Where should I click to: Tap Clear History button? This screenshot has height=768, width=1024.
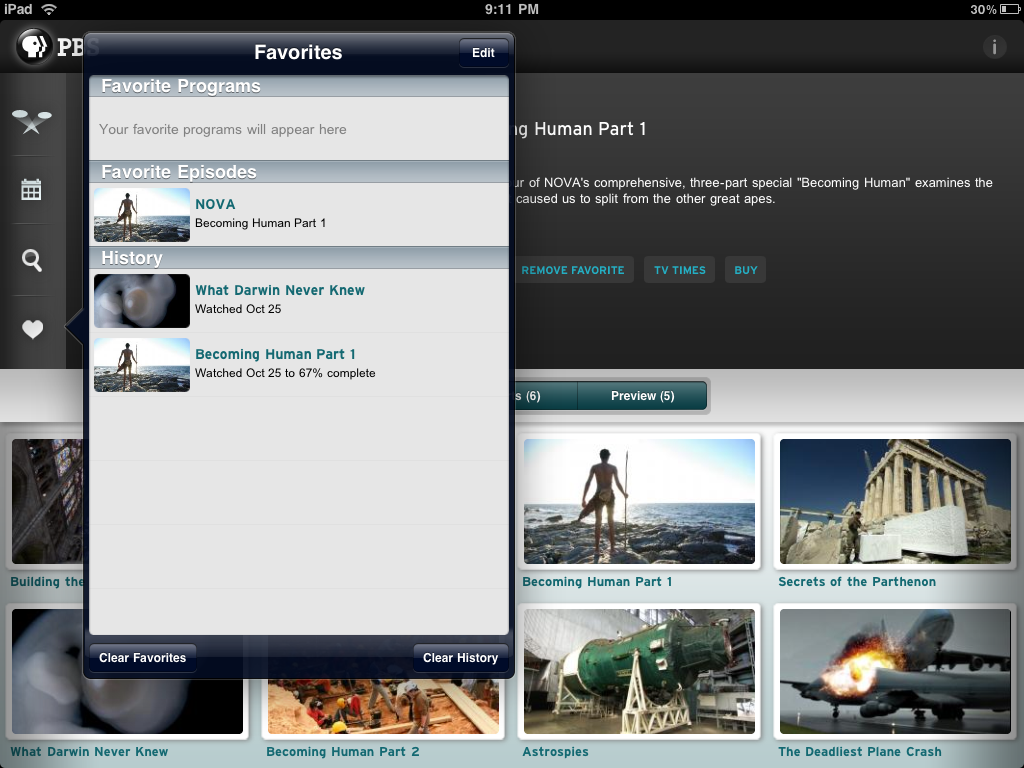click(460, 658)
